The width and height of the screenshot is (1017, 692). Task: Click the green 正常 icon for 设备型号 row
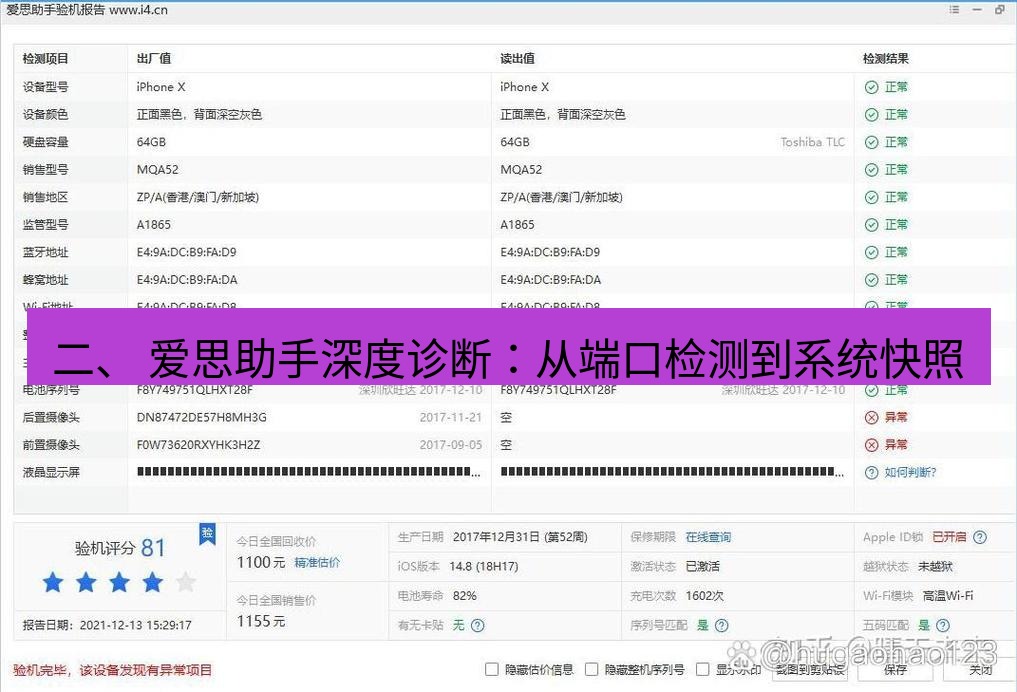871,87
